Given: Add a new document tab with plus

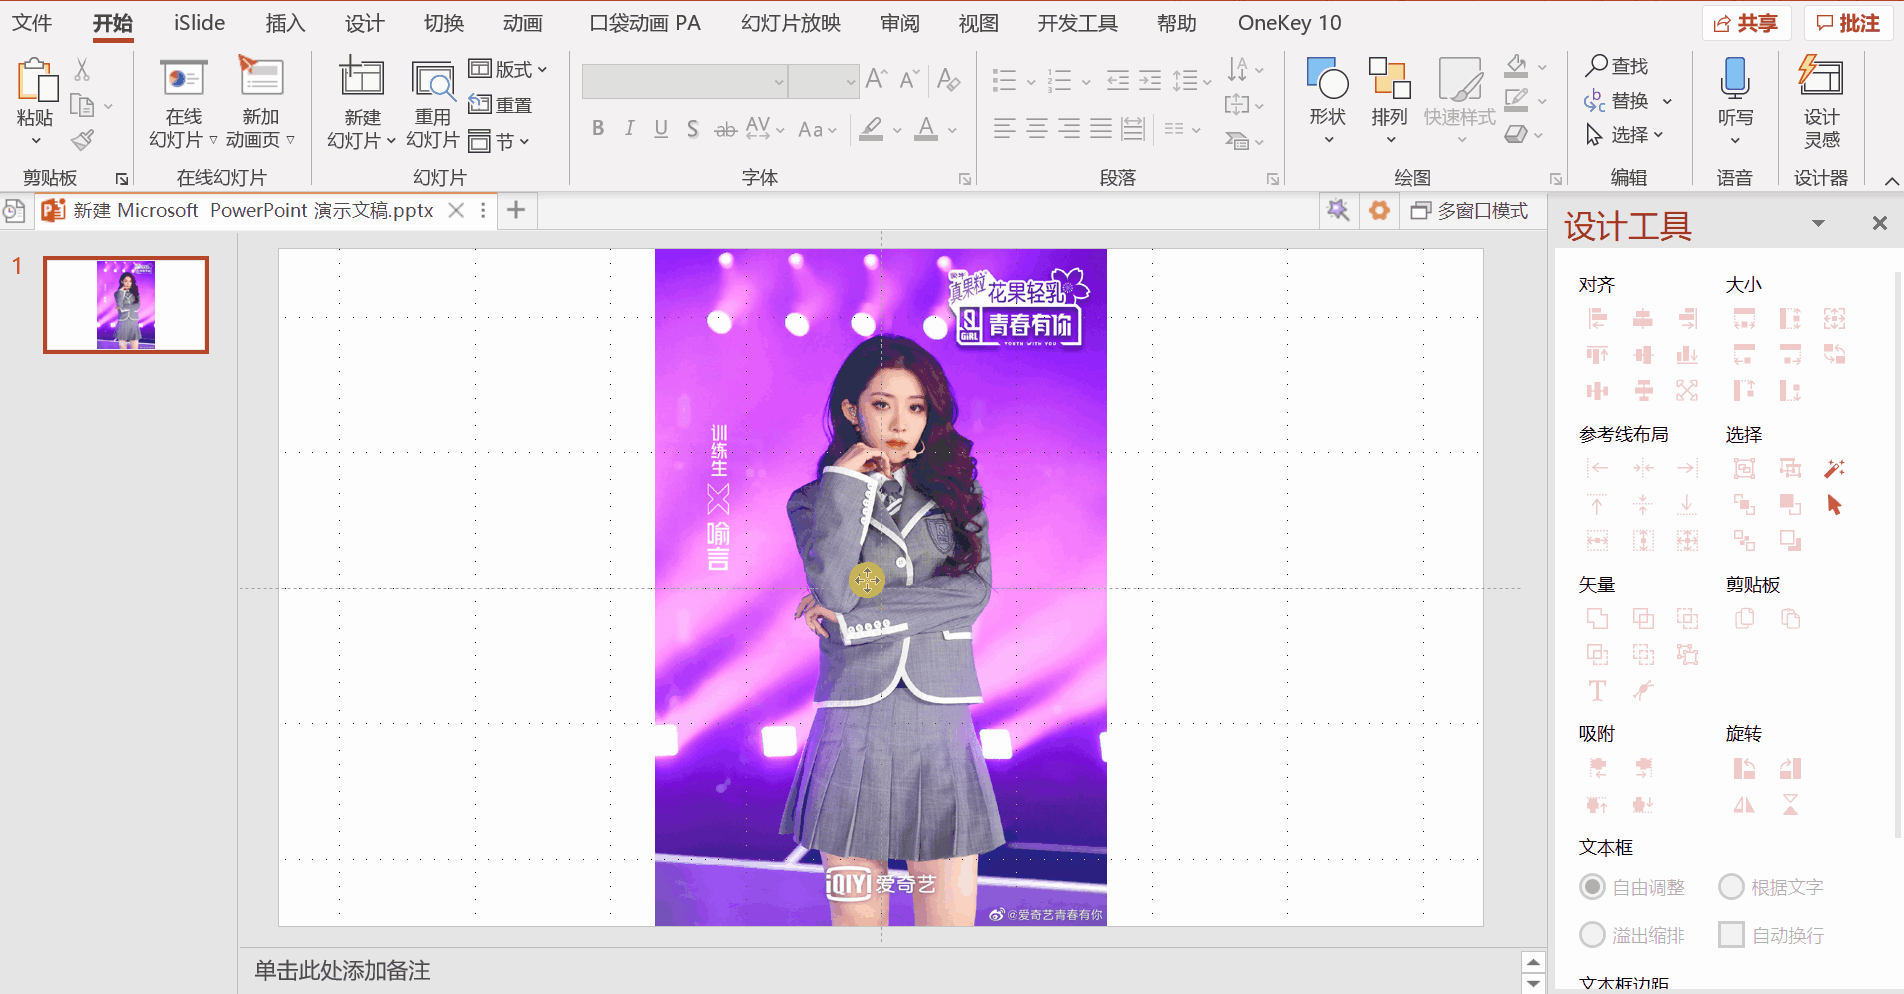Looking at the screenshot, I should point(516,210).
